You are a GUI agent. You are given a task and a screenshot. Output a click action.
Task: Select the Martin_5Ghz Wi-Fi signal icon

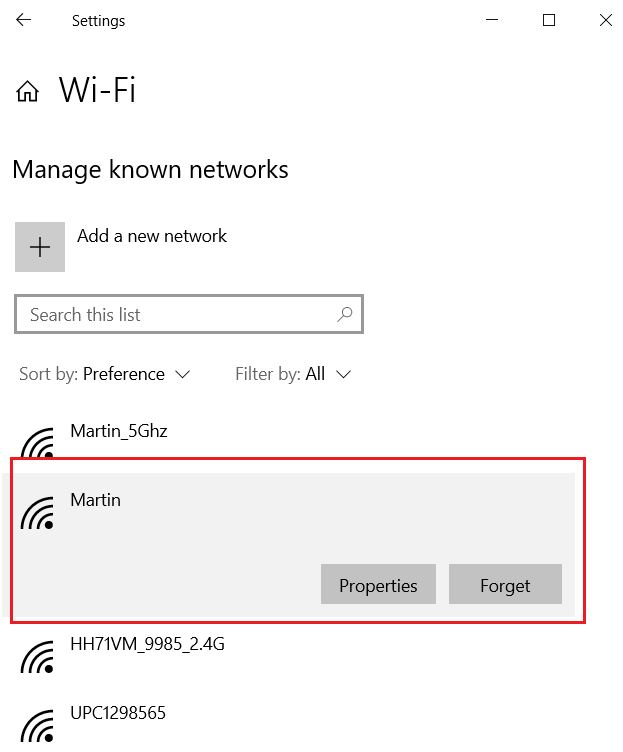pyautogui.click(x=37, y=442)
